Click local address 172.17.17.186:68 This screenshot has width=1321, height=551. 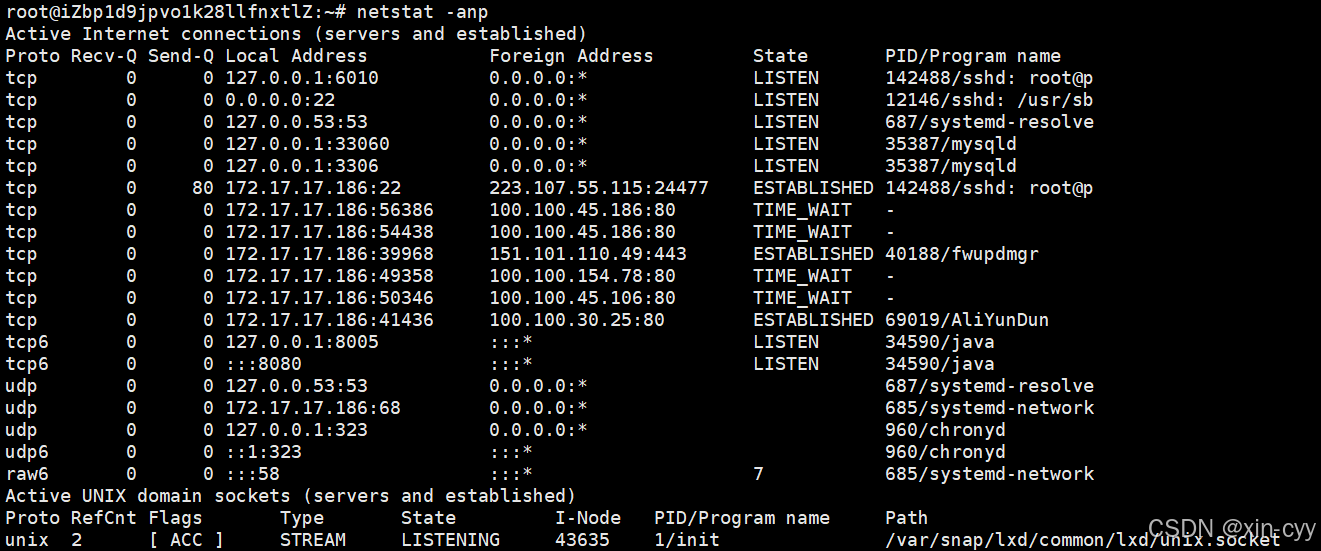pyautogui.click(x=313, y=408)
